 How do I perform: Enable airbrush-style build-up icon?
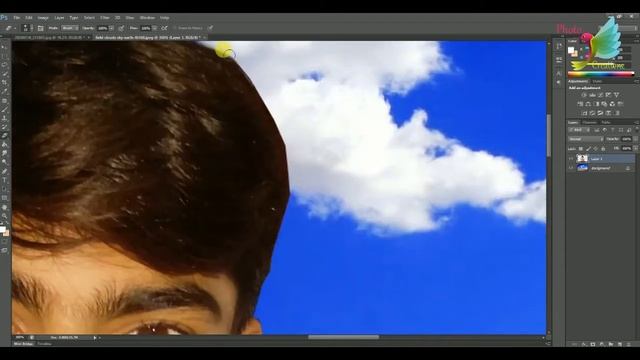tap(164, 28)
